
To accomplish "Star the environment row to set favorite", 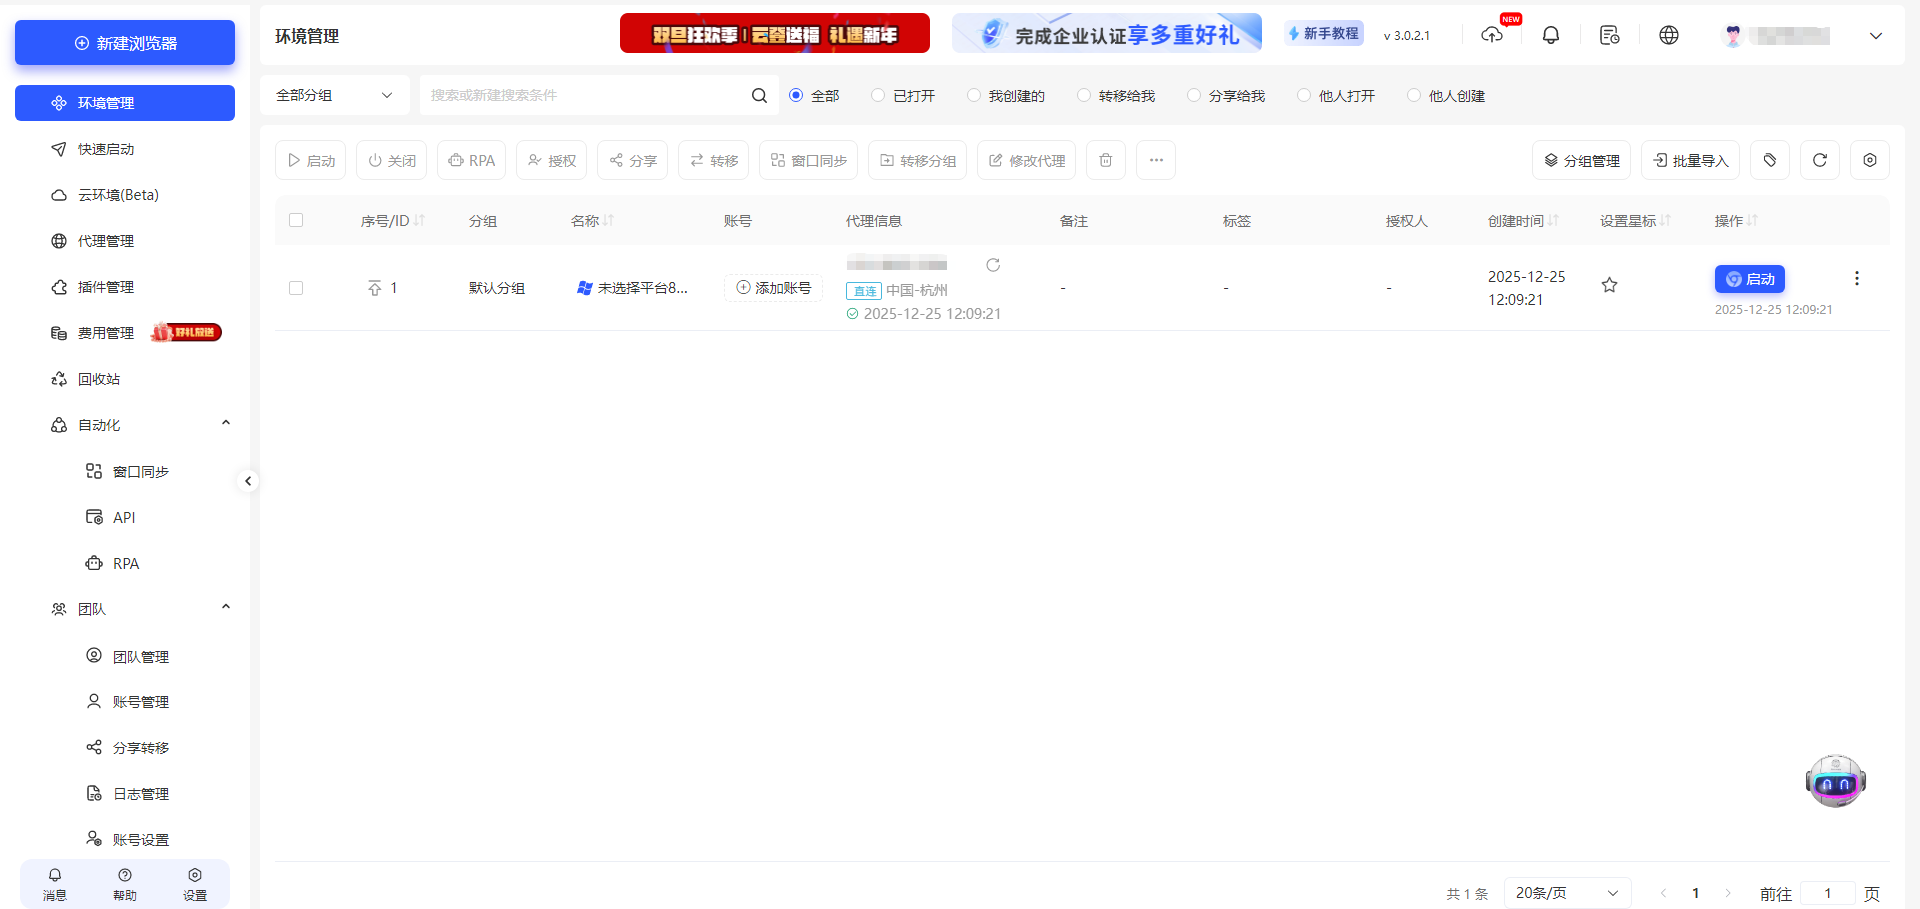I will point(1609,285).
